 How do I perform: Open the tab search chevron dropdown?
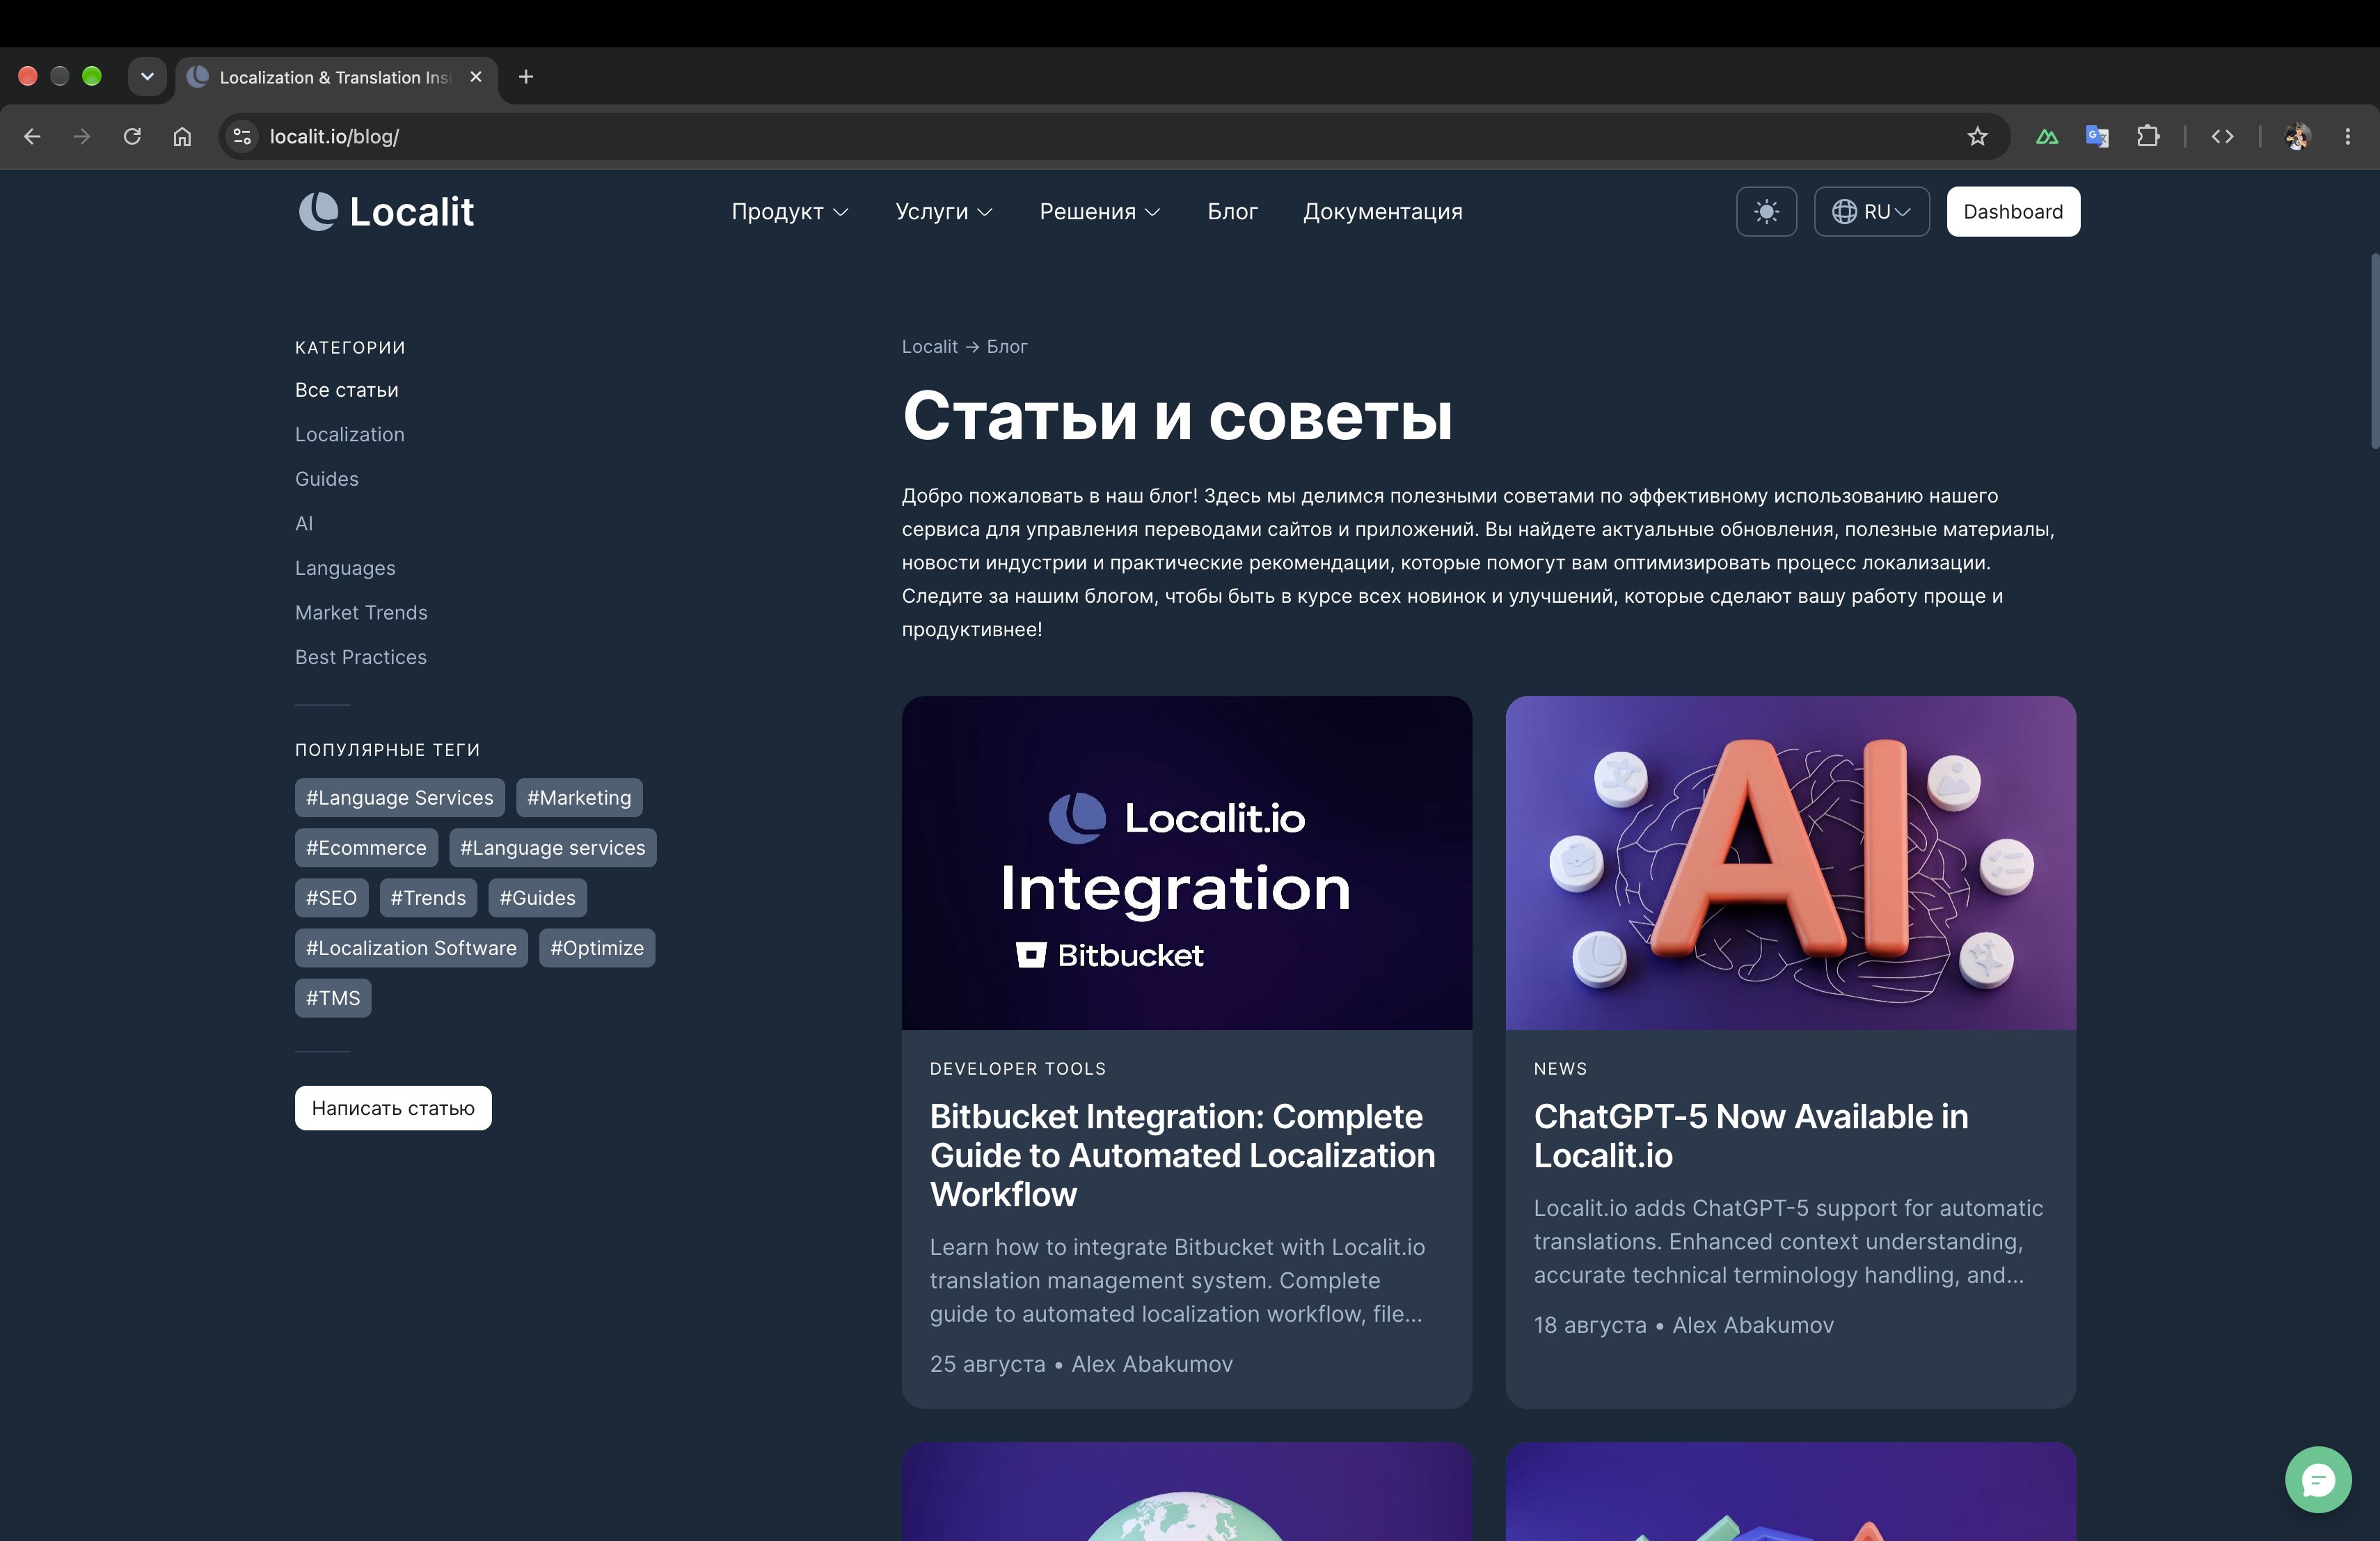(147, 77)
